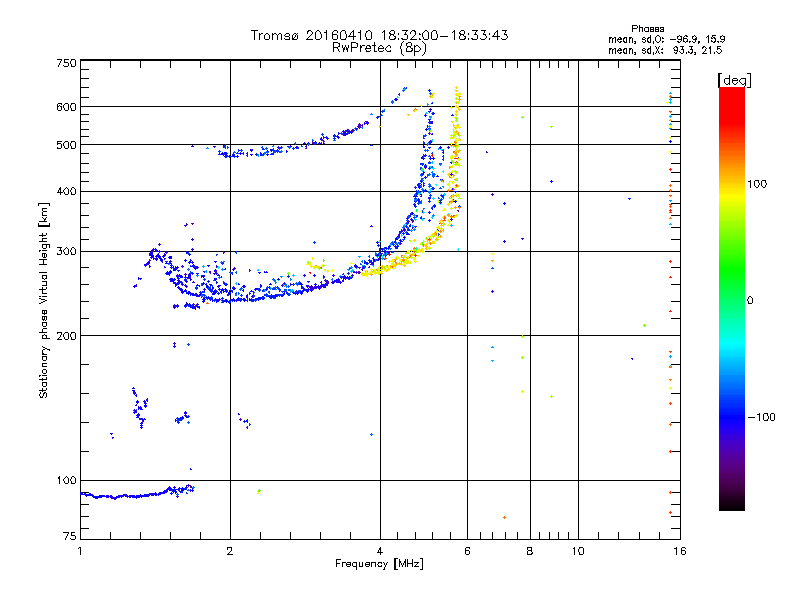
Task: Click the '750' height axis tick label
Action: pyautogui.click(x=66, y=63)
